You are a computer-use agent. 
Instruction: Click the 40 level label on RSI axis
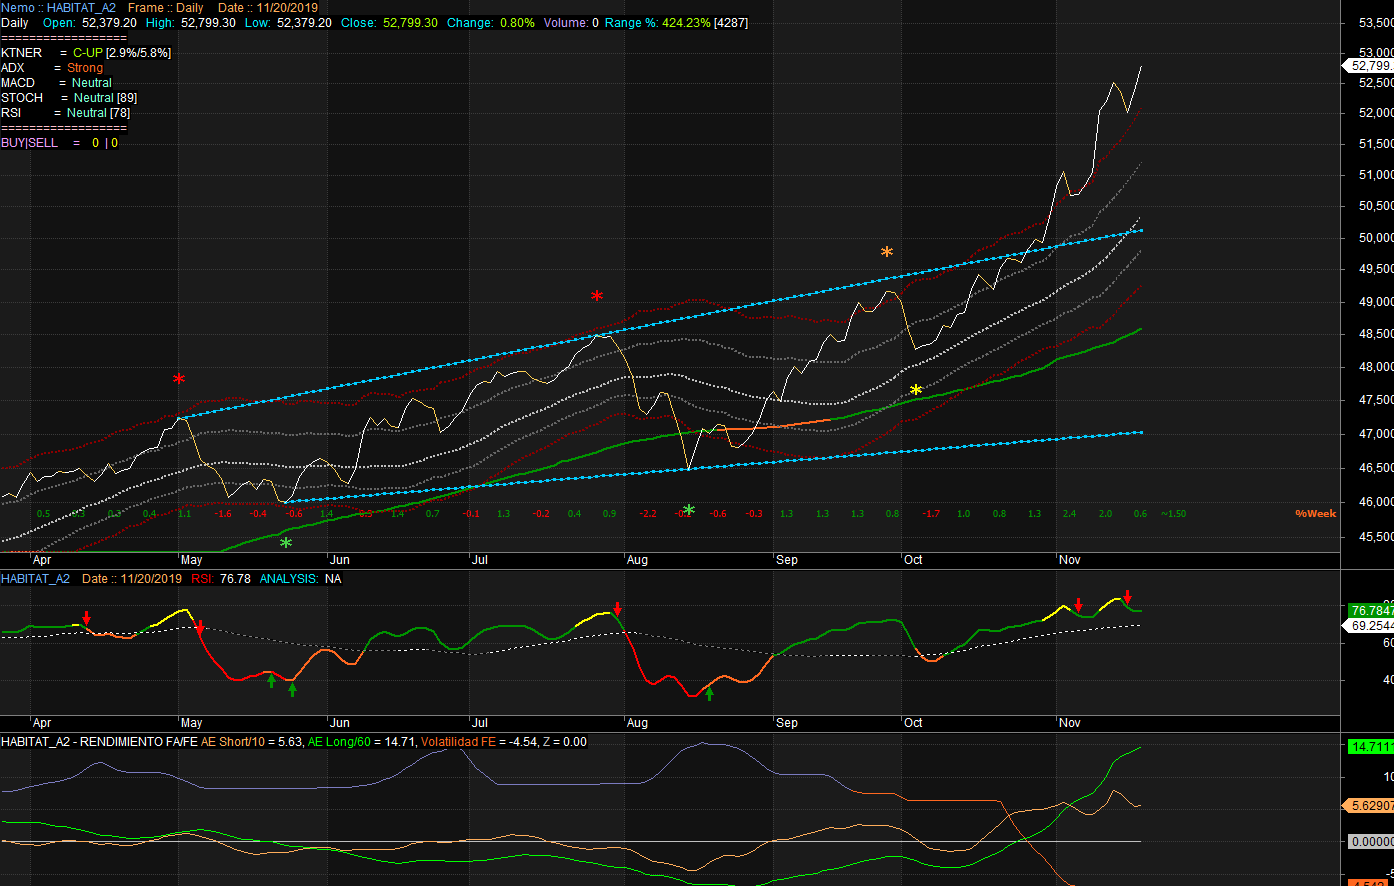click(1387, 680)
